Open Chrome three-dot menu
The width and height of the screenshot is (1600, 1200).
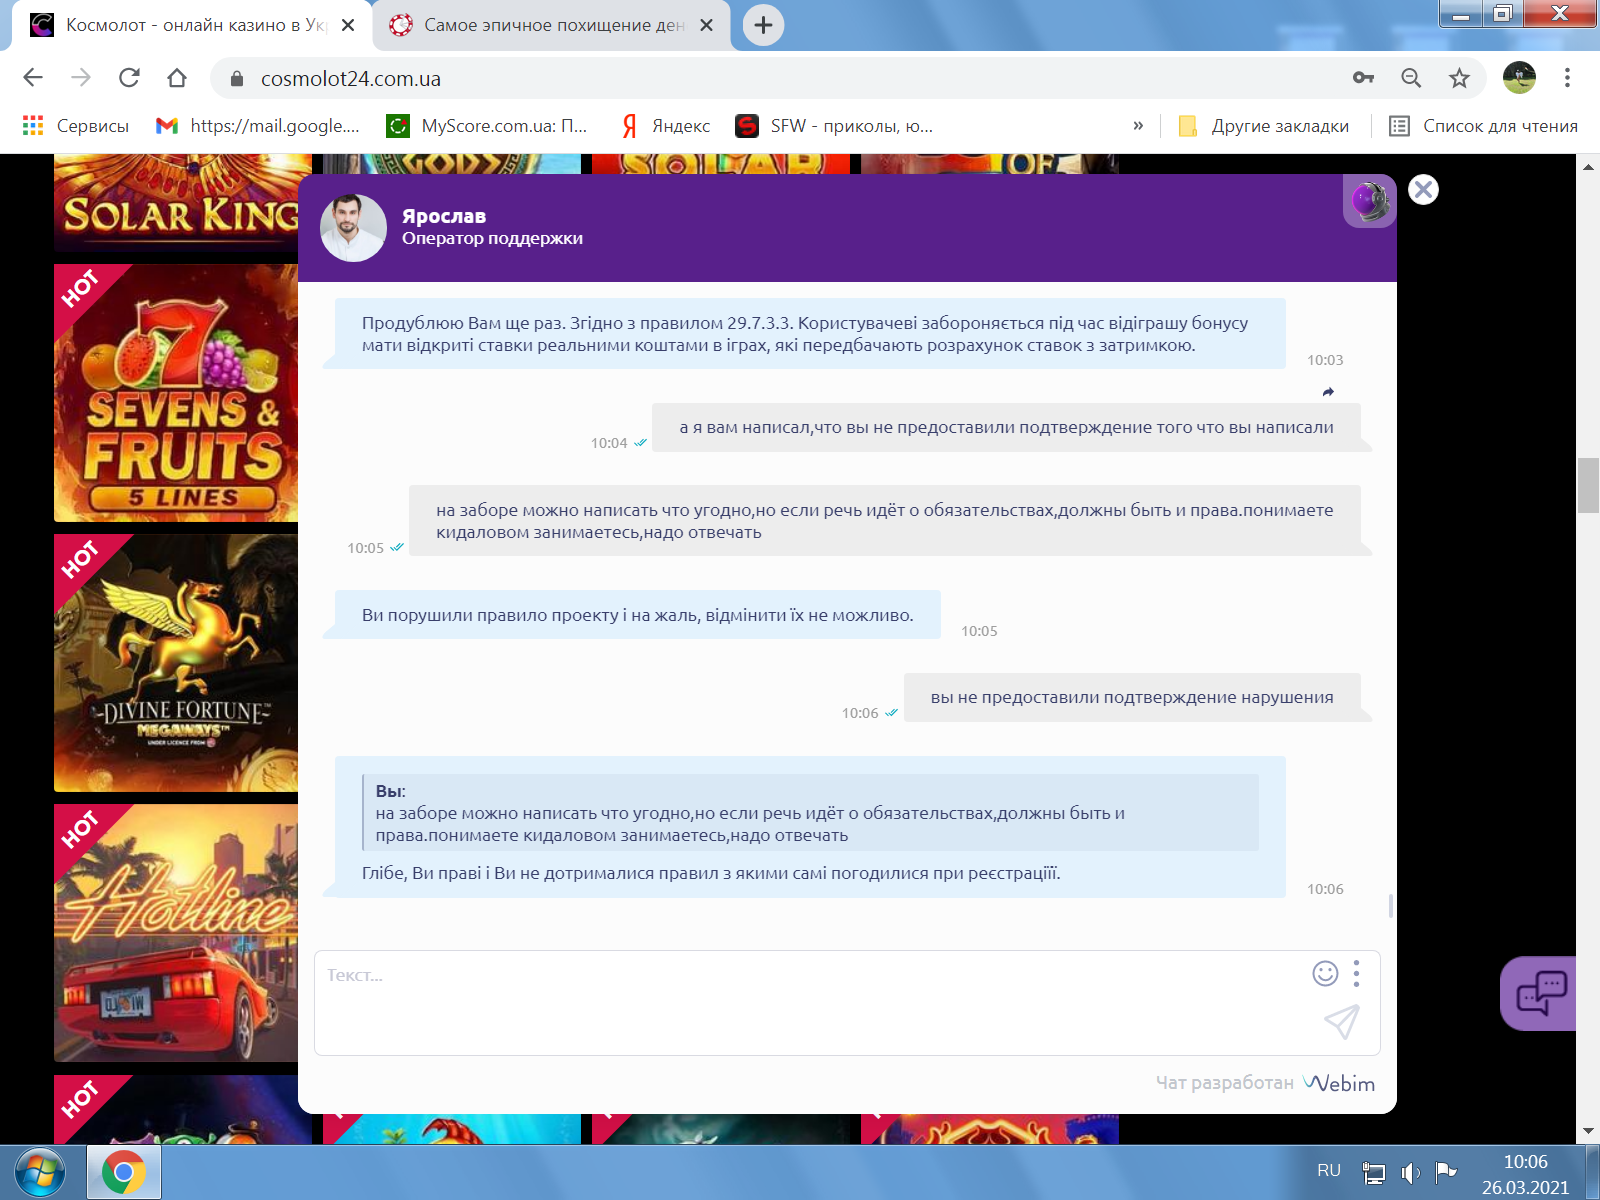point(1567,78)
